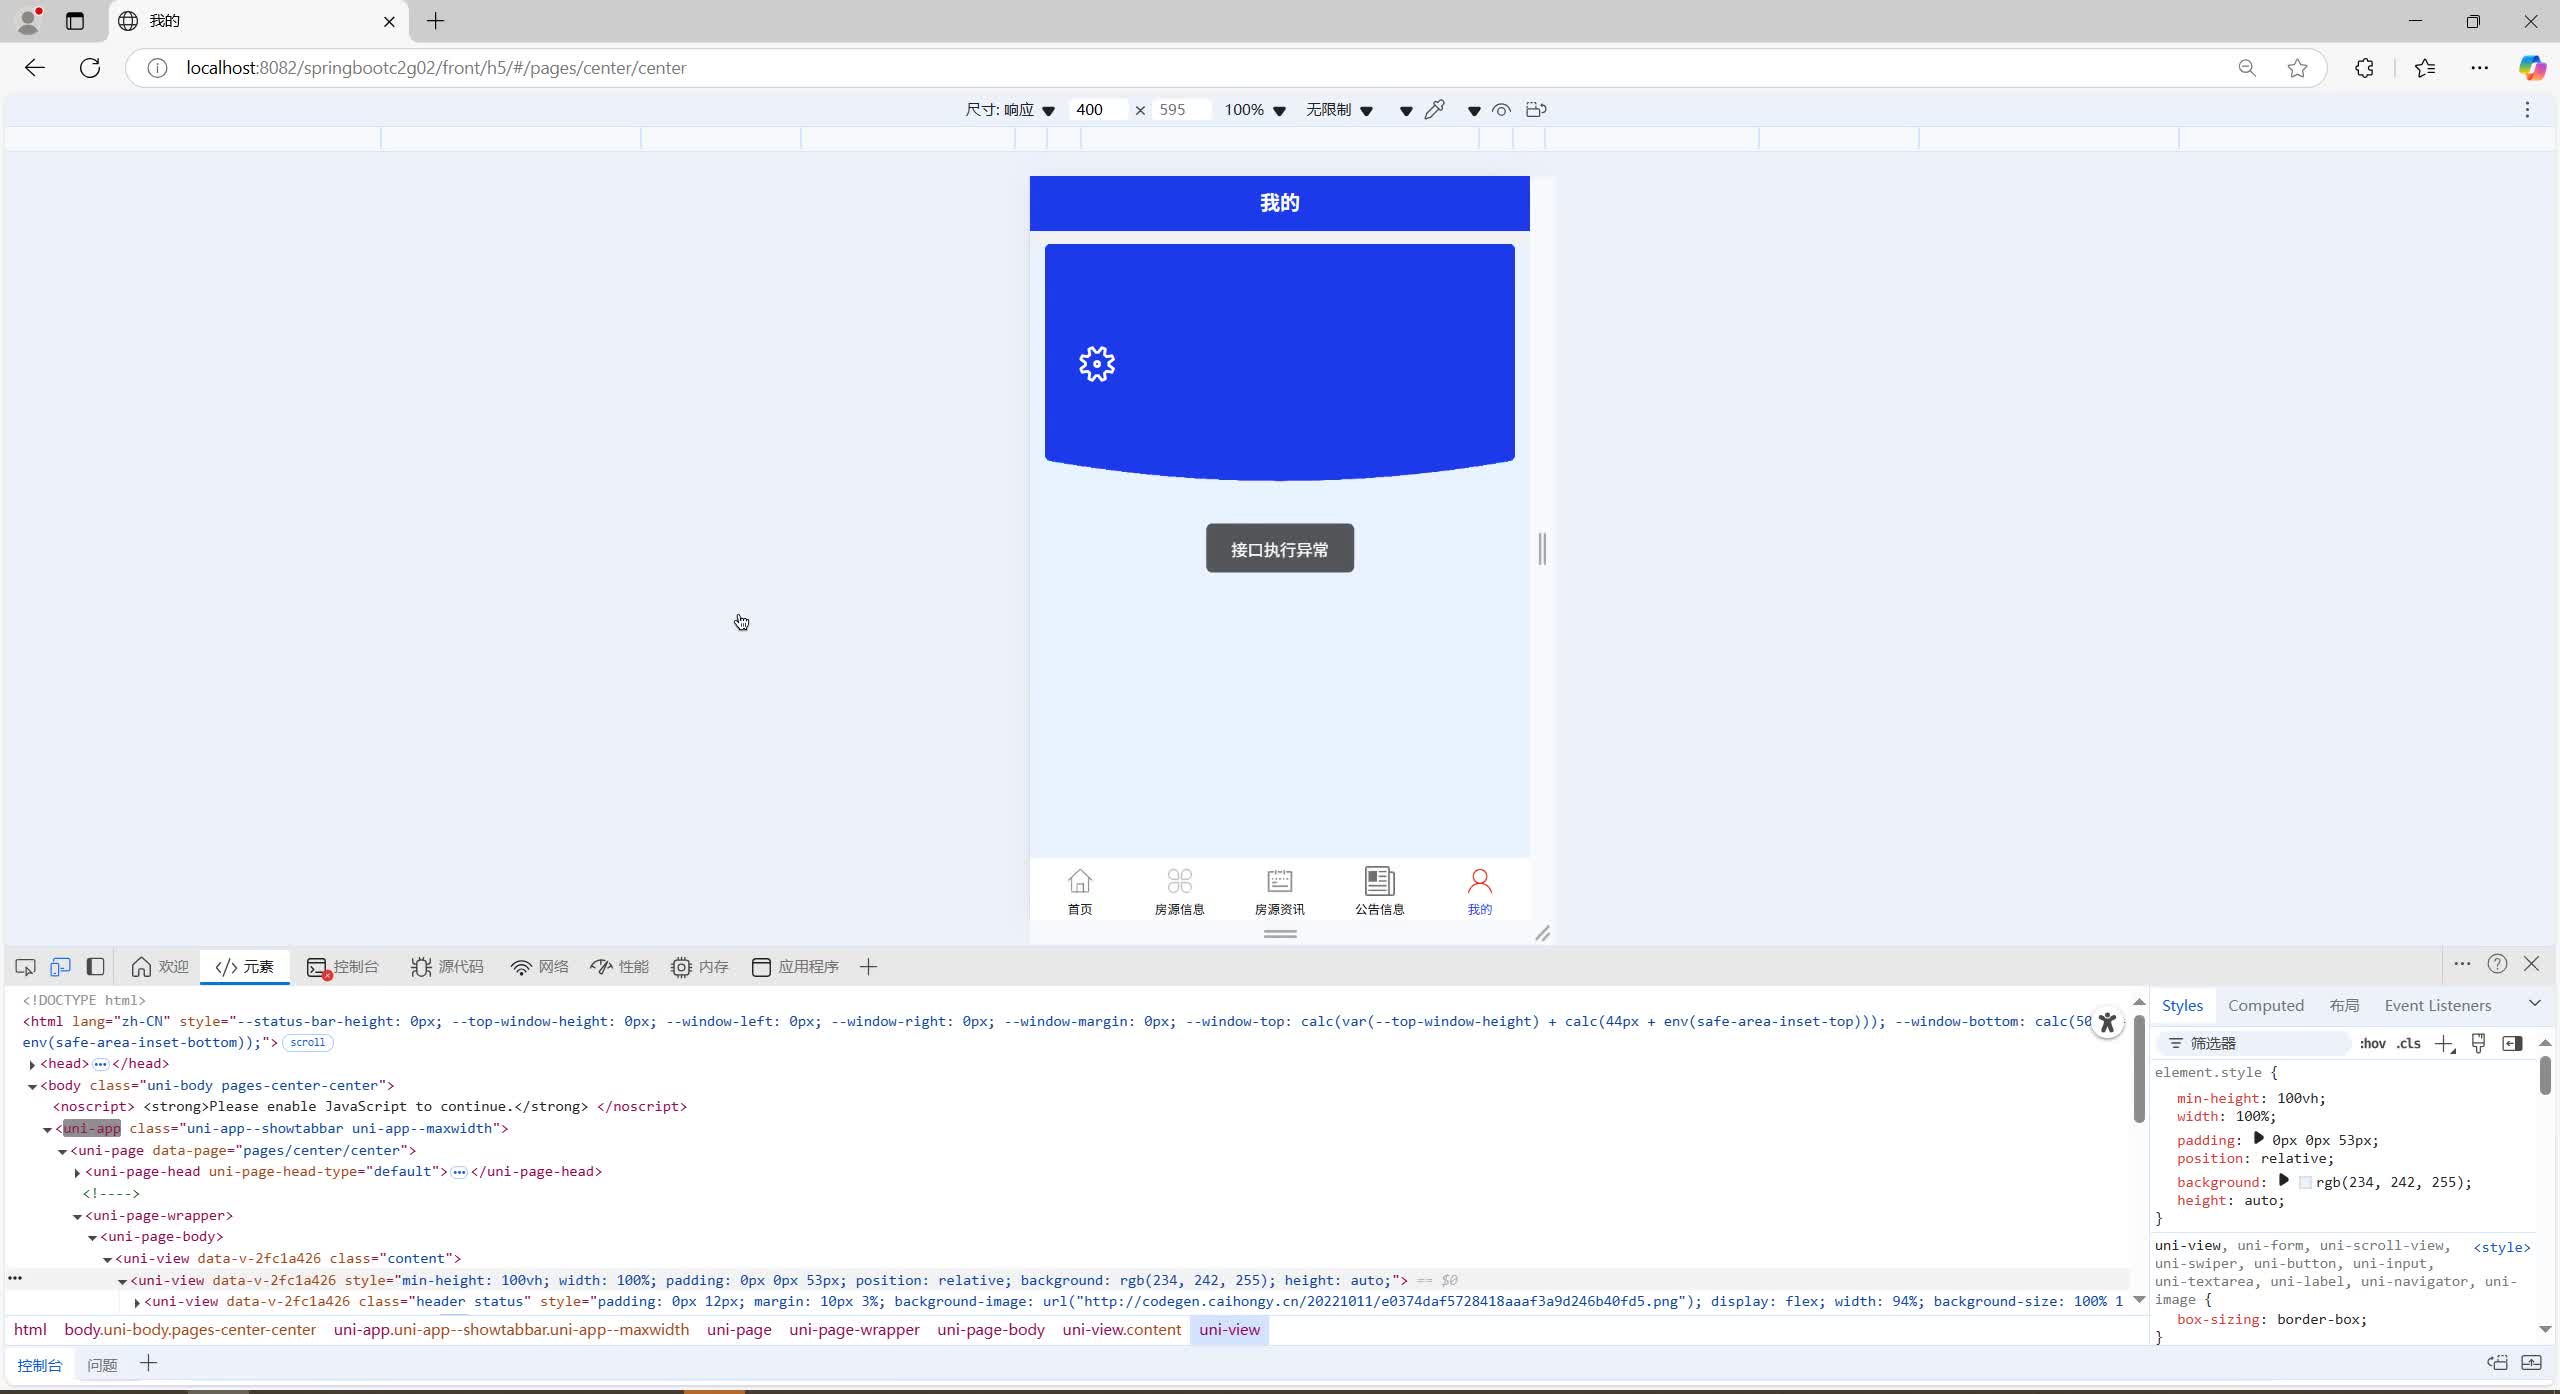Click the rendering emulation brush icon in Styles
Screen dimensions: 2560x1394
pyautogui.click(x=2477, y=1042)
